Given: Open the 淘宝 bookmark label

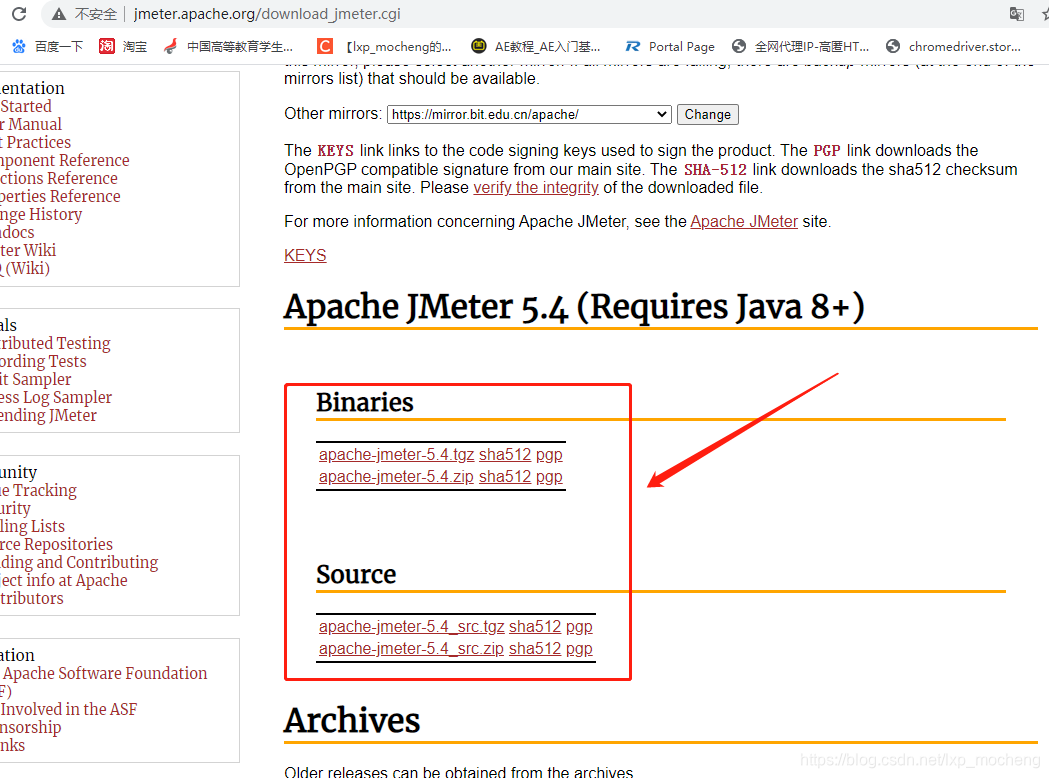Looking at the screenshot, I should (x=134, y=46).
